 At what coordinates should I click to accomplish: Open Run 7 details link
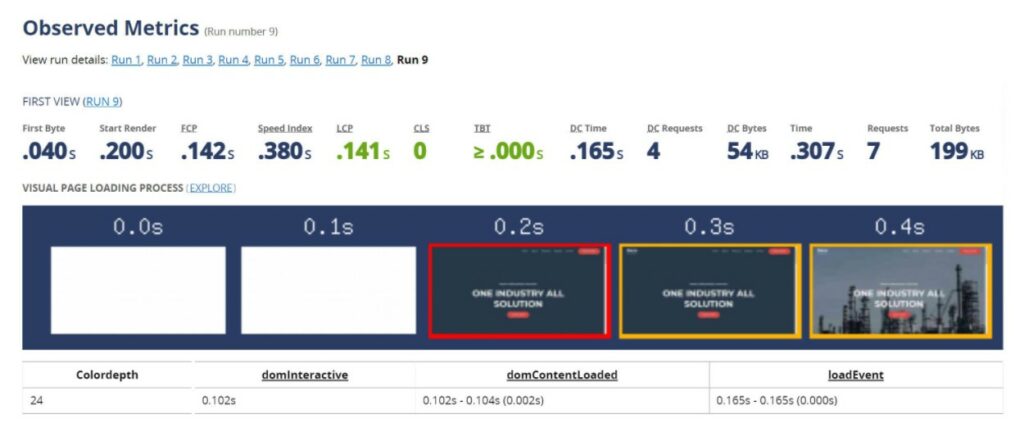pos(340,60)
